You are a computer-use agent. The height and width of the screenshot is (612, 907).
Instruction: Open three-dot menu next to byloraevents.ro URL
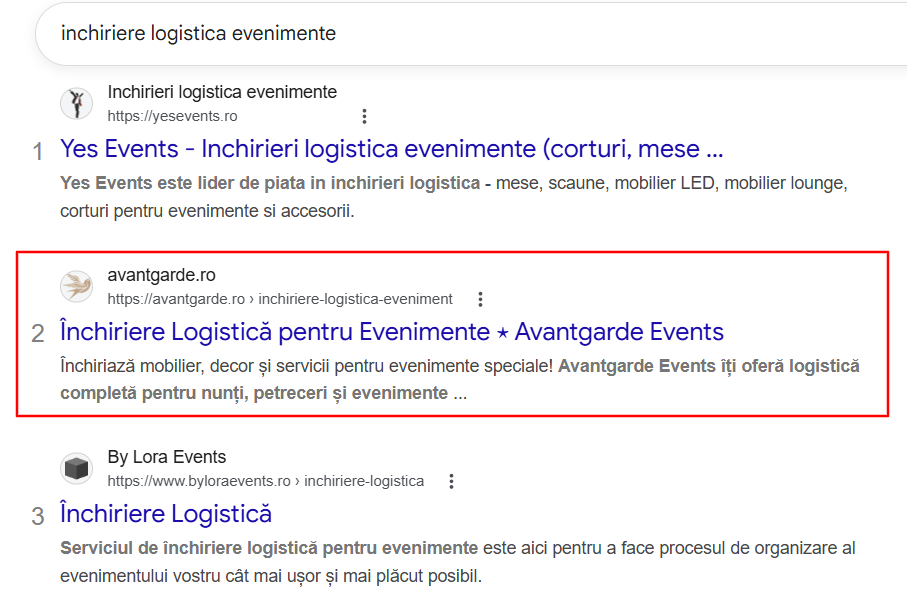click(451, 481)
